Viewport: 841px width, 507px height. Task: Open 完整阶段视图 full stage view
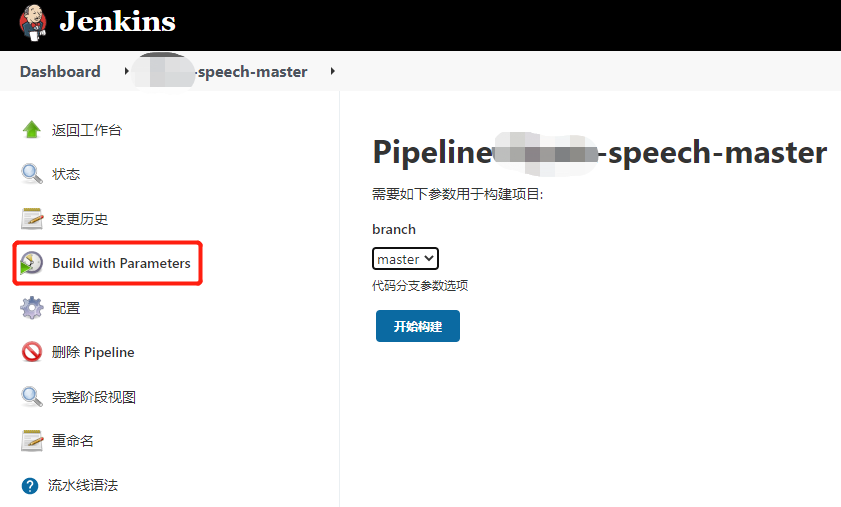[94, 397]
